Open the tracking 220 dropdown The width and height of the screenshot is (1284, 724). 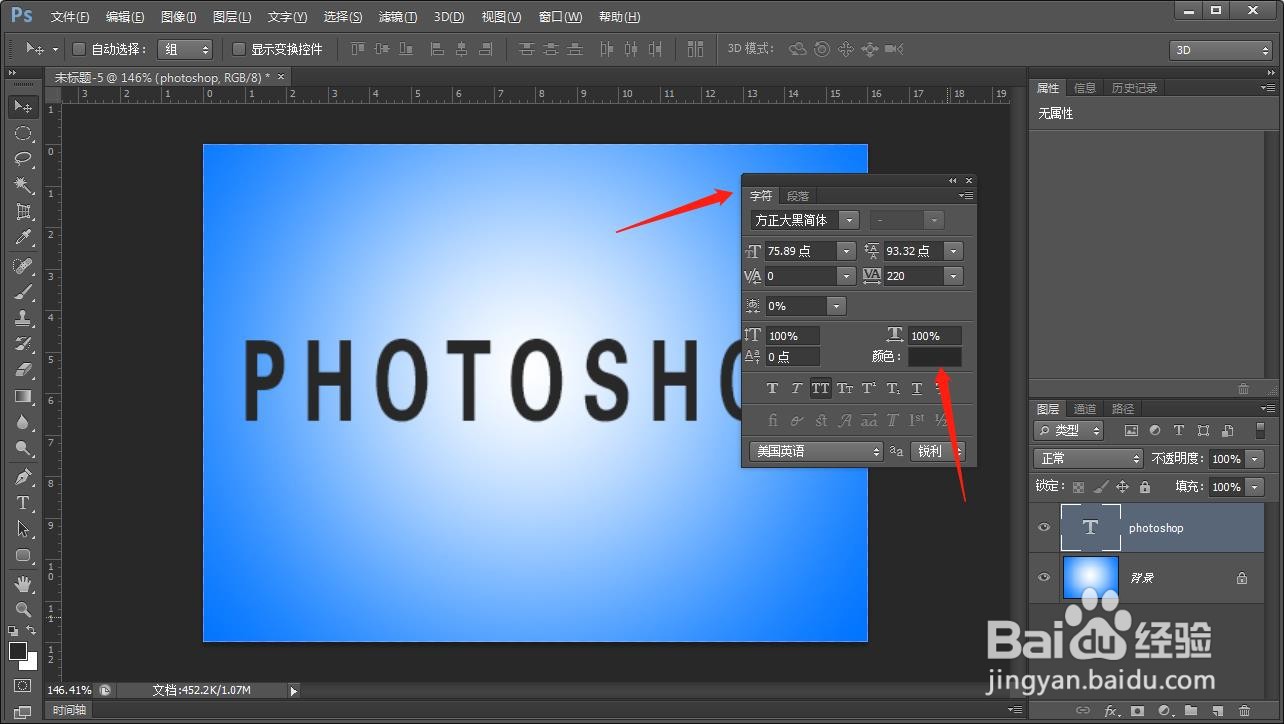(954, 276)
